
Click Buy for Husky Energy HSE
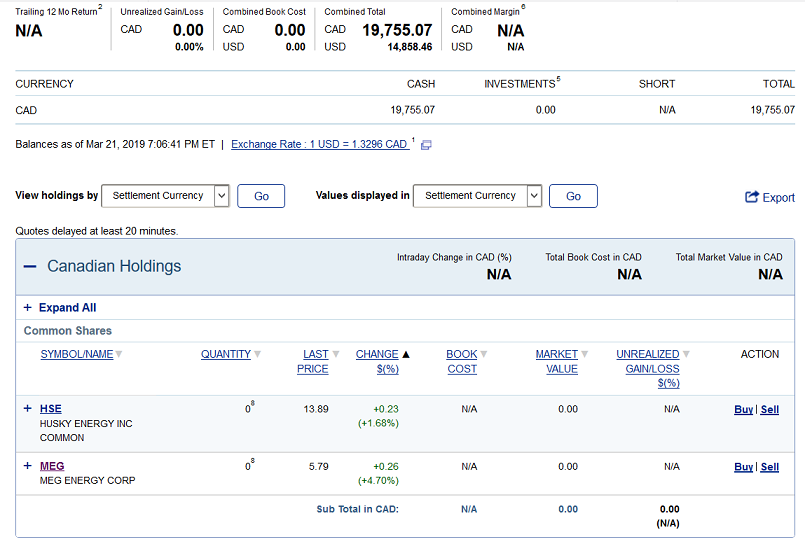(743, 410)
